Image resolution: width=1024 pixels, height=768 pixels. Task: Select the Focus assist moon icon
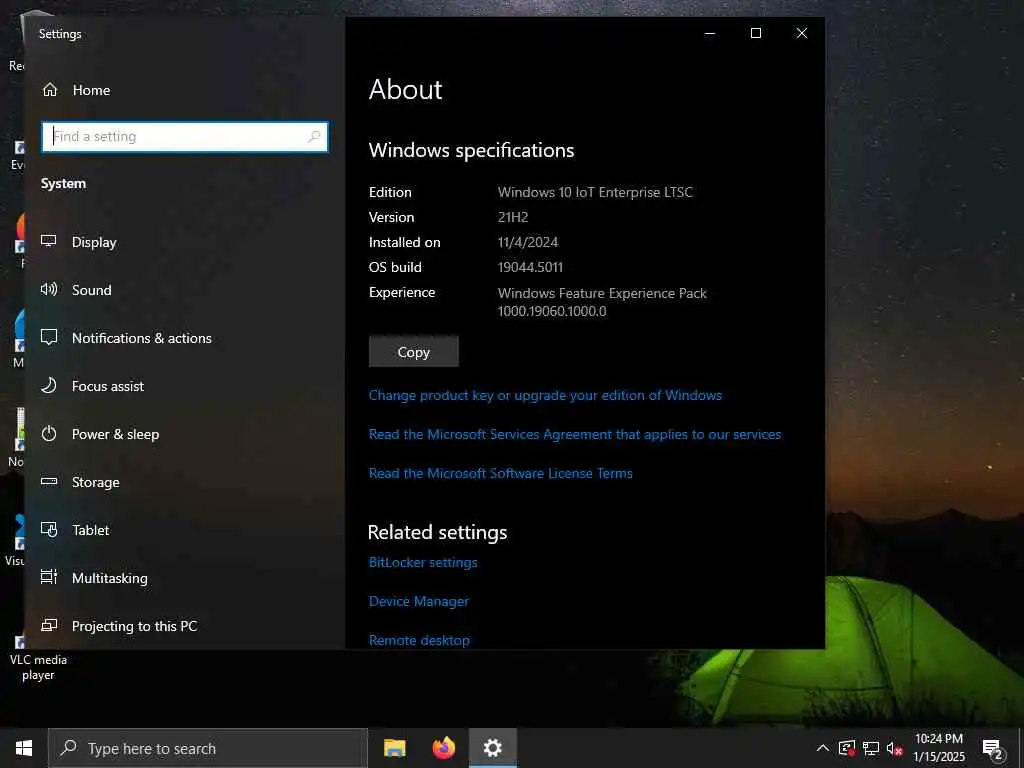tap(49, 385)
